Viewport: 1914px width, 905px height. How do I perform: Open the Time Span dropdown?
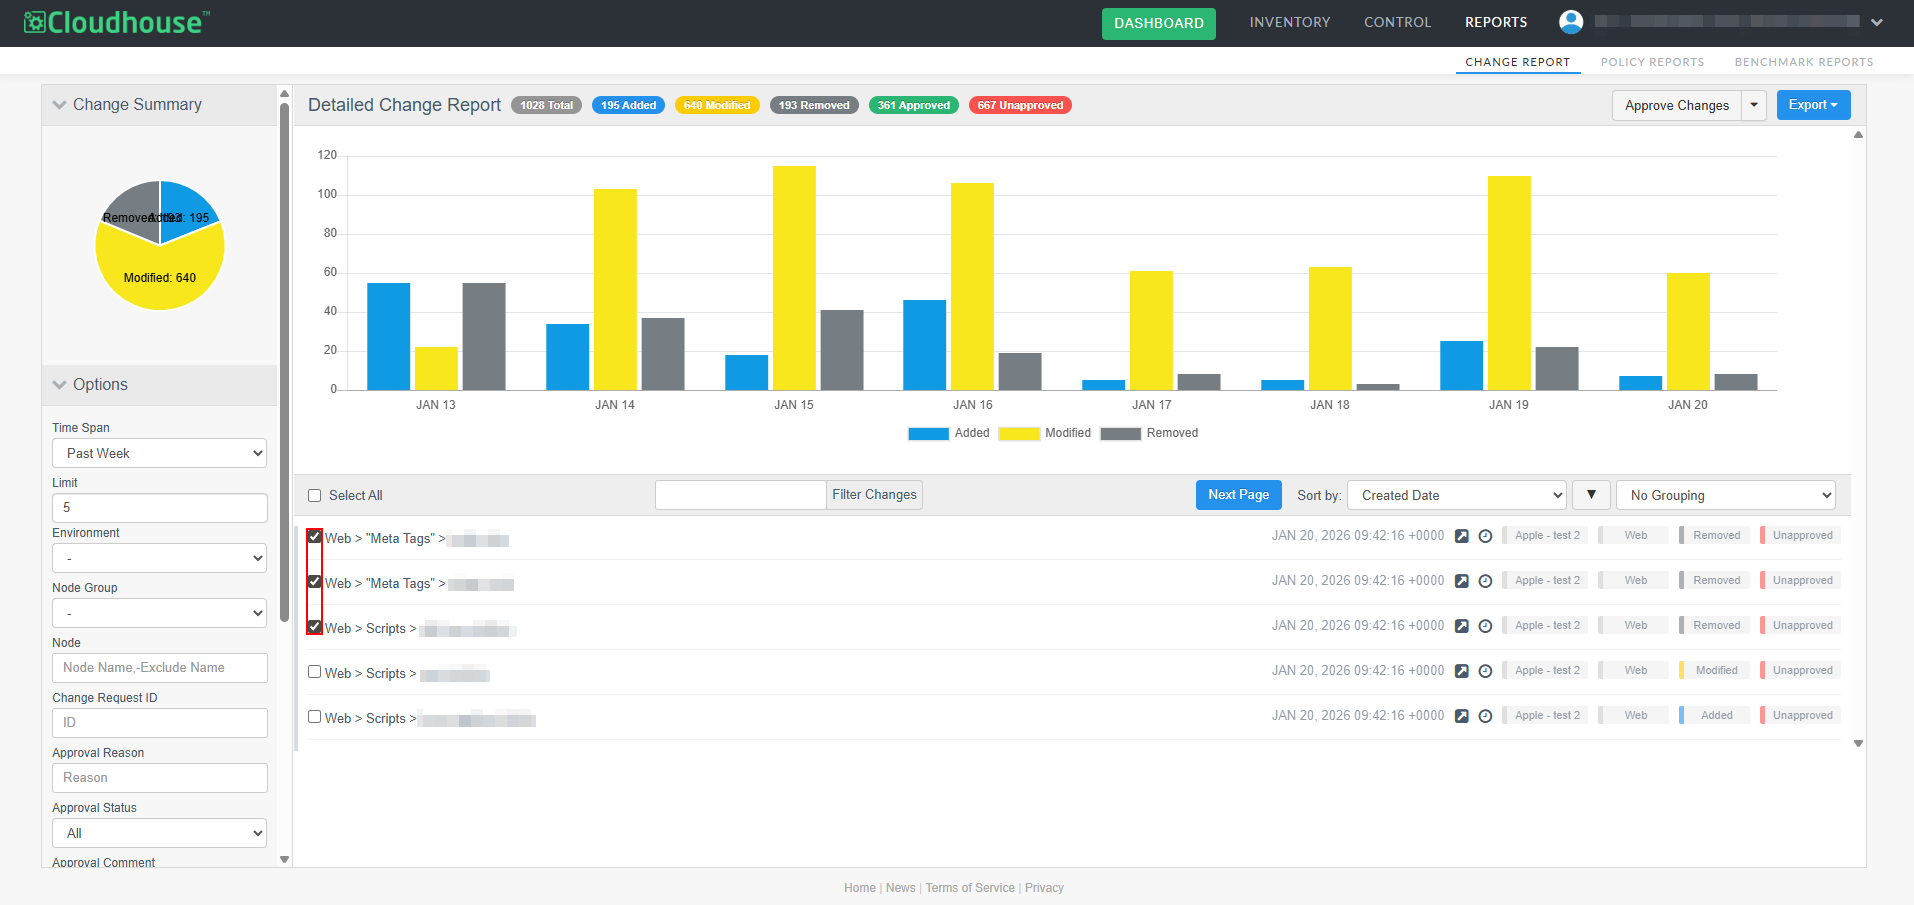(x=160, y=453)
